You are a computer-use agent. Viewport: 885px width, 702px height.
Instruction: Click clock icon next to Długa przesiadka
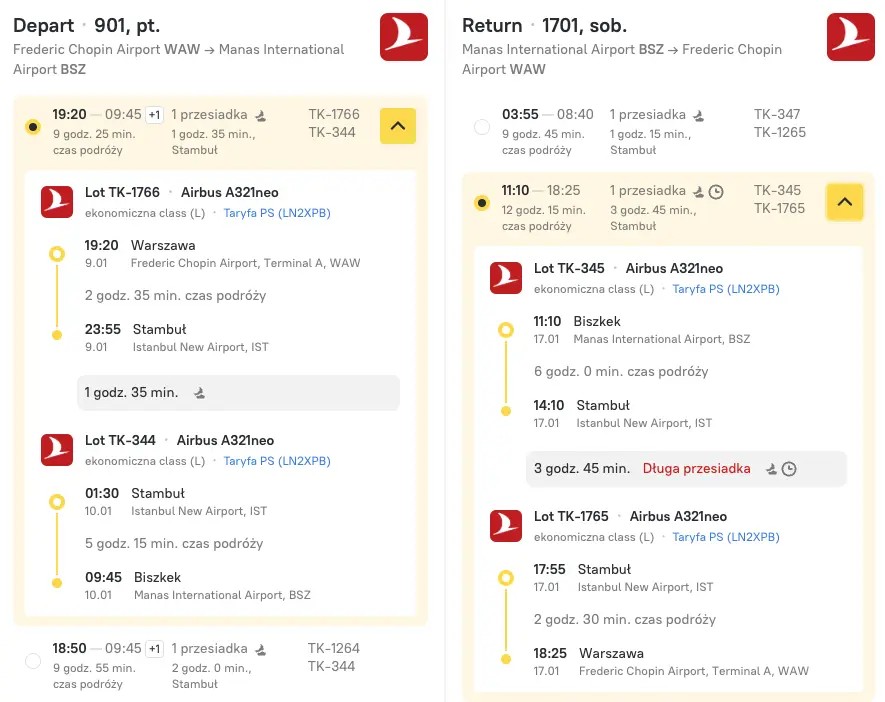[x=789, y=469]
